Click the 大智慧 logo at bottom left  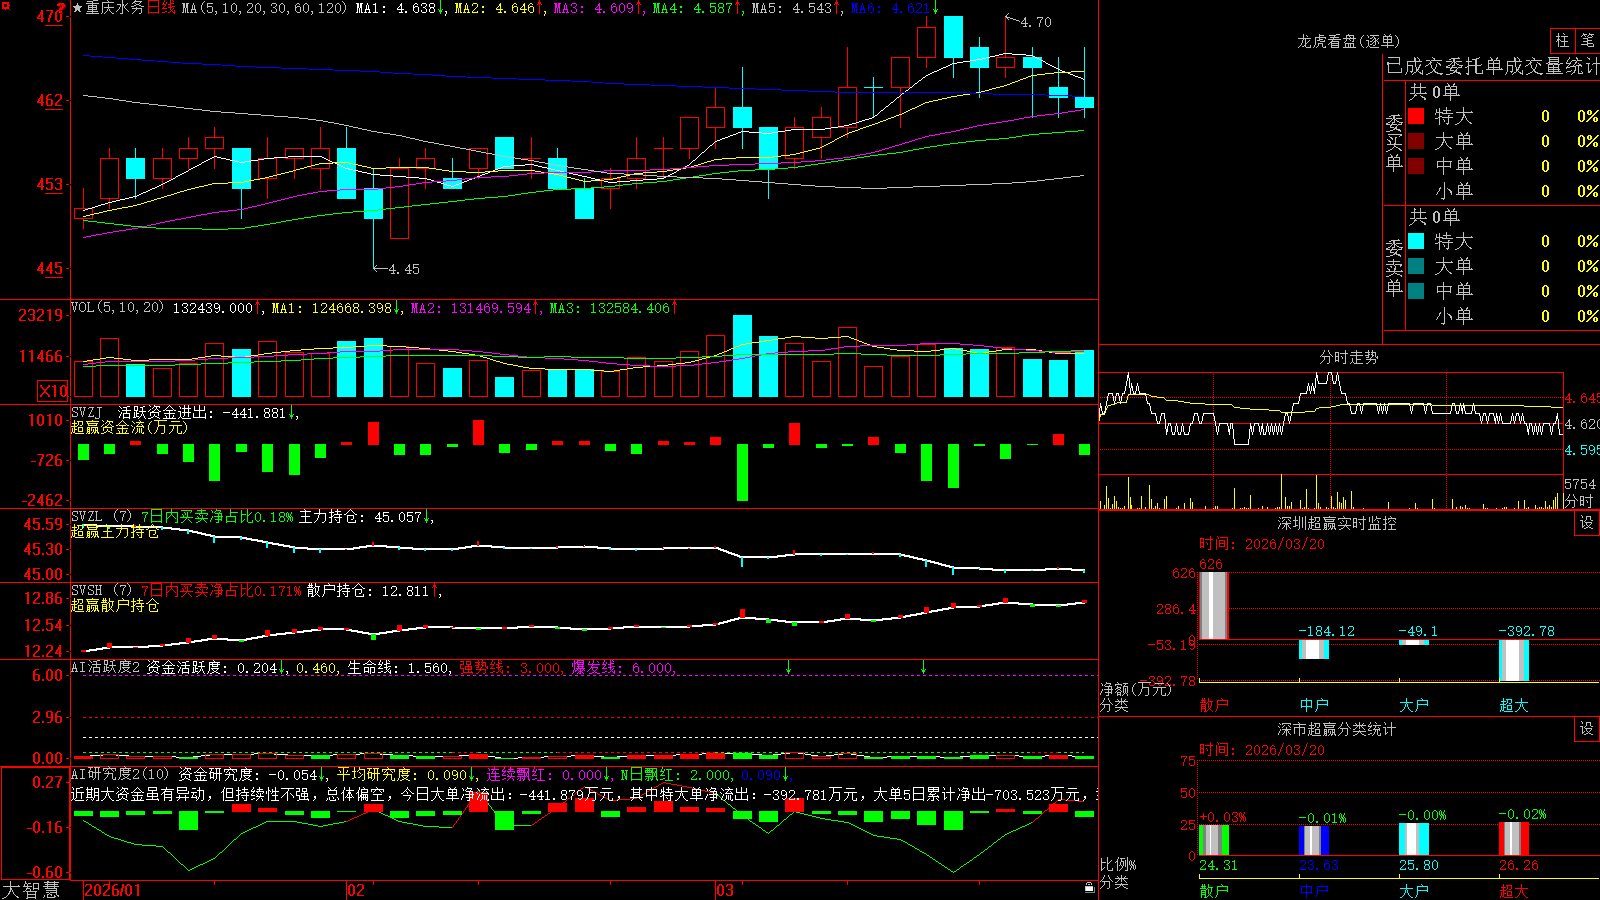(x=31, y=890)
